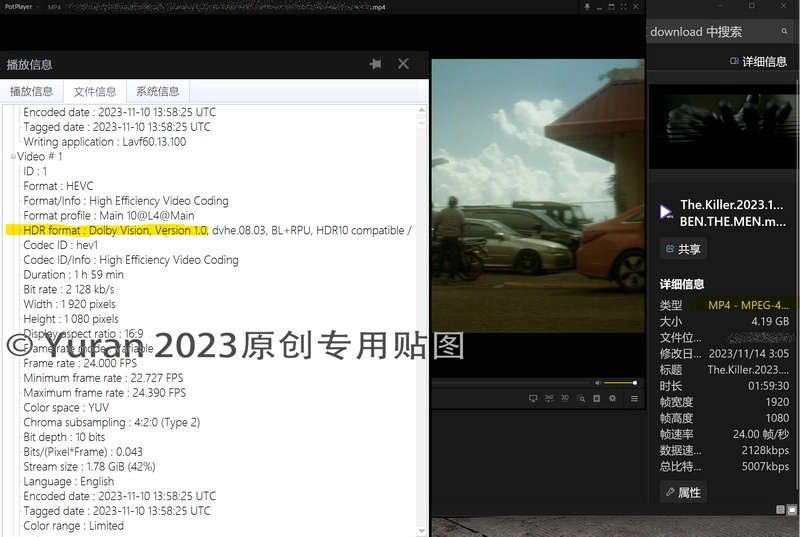Click the MP4 - MPEG-4 type value

(x=748, y=305)
